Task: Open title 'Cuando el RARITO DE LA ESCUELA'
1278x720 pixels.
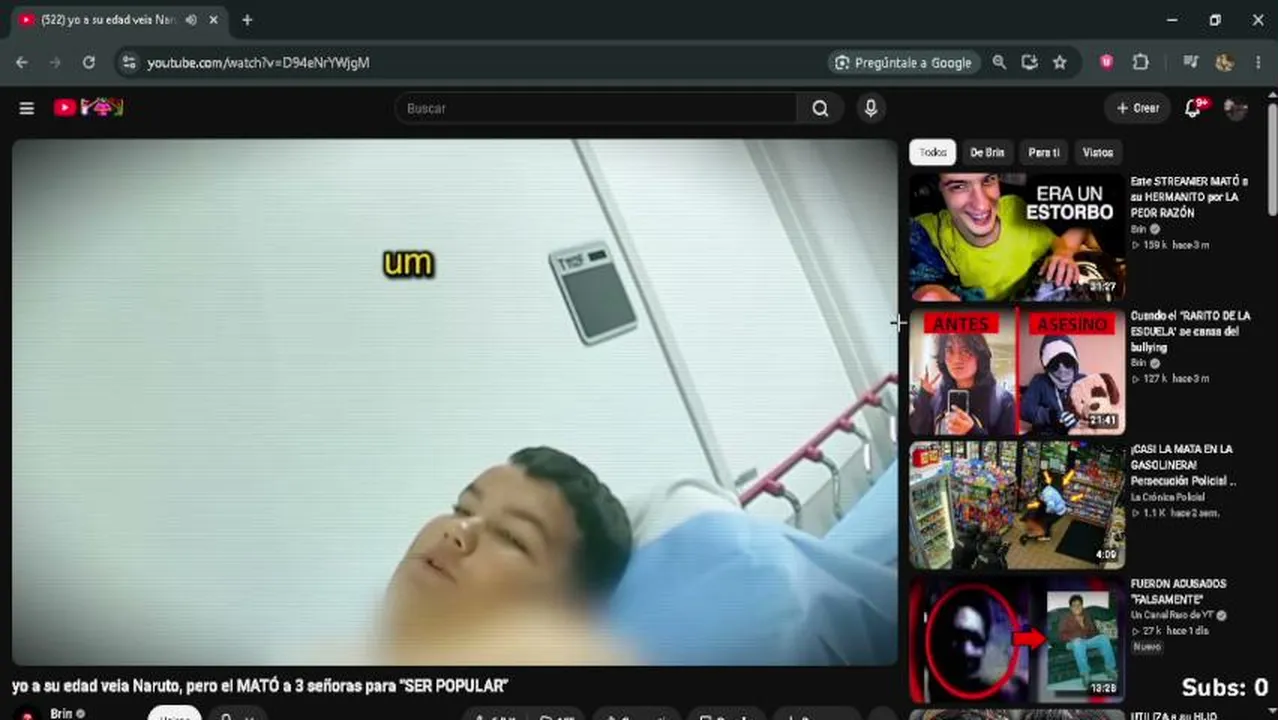Action: (1190, 331)
